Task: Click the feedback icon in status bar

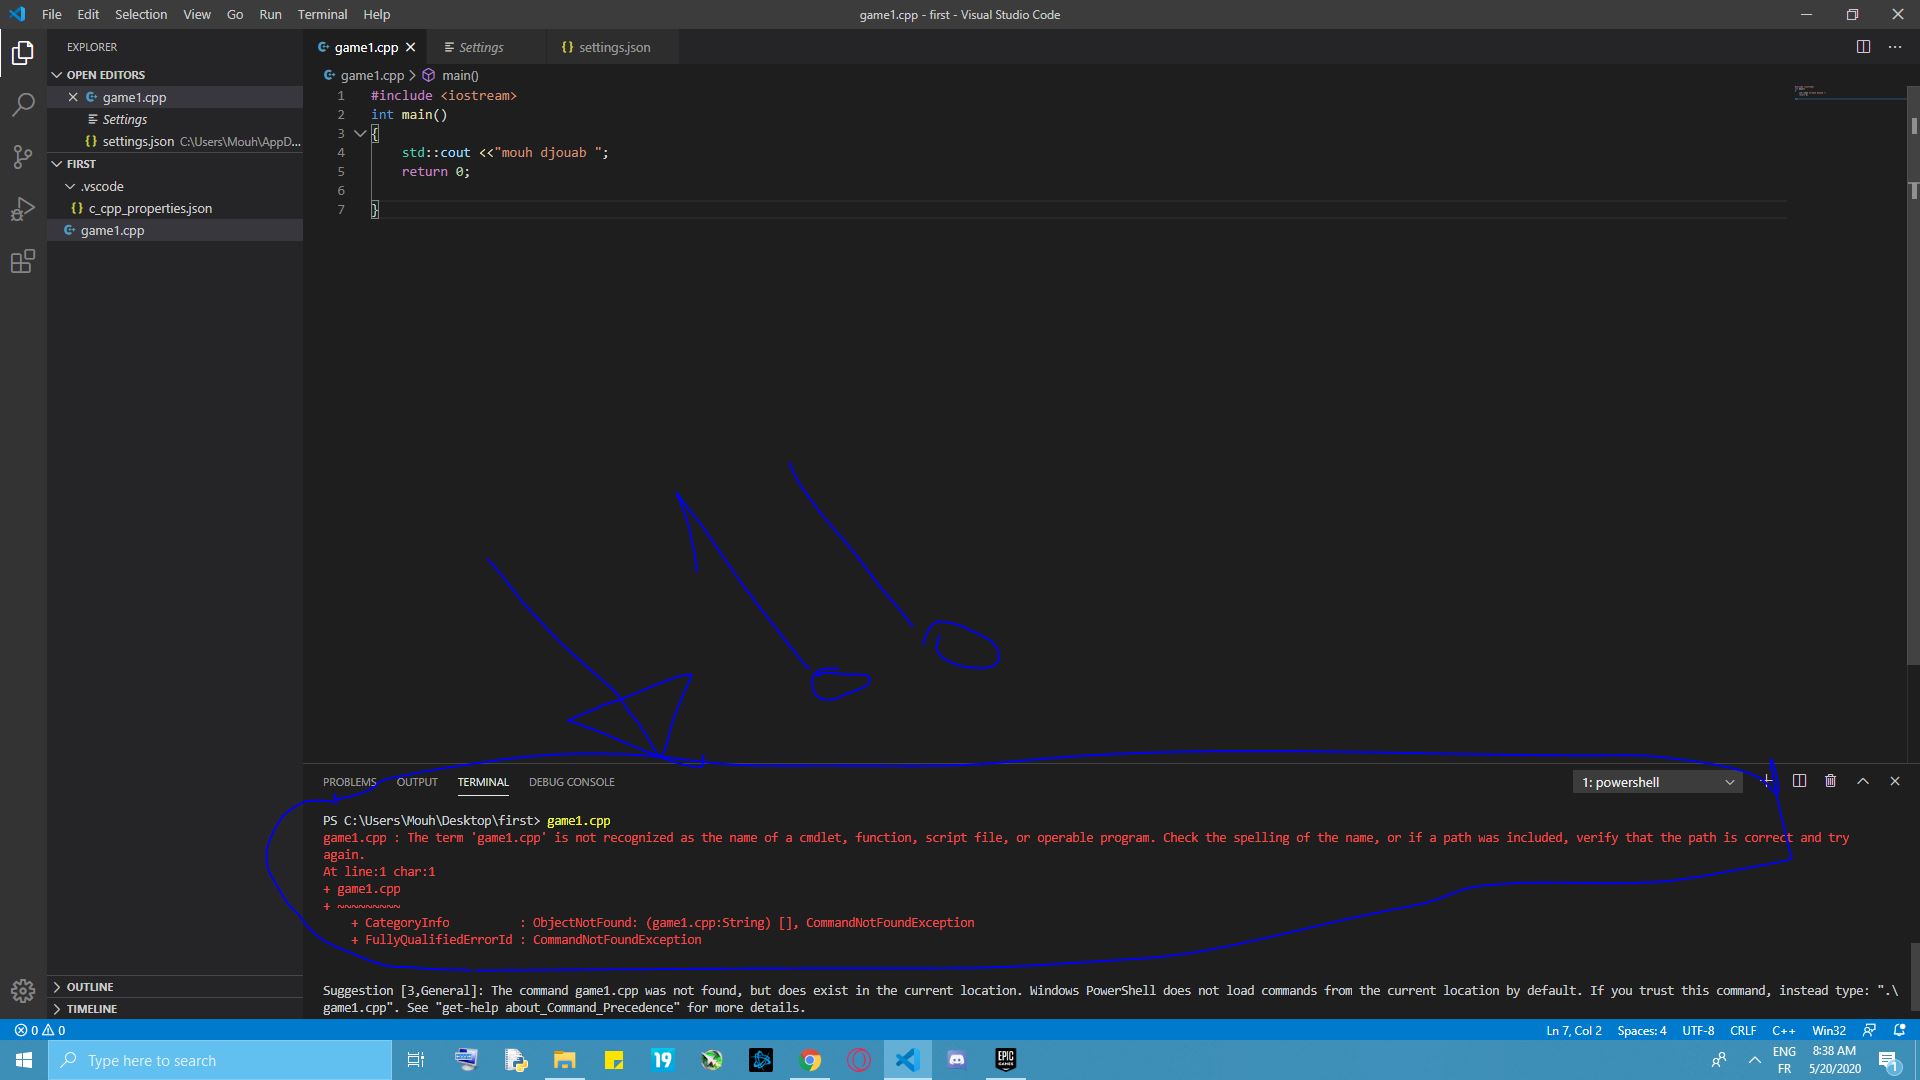Action: (1869, 1030)
